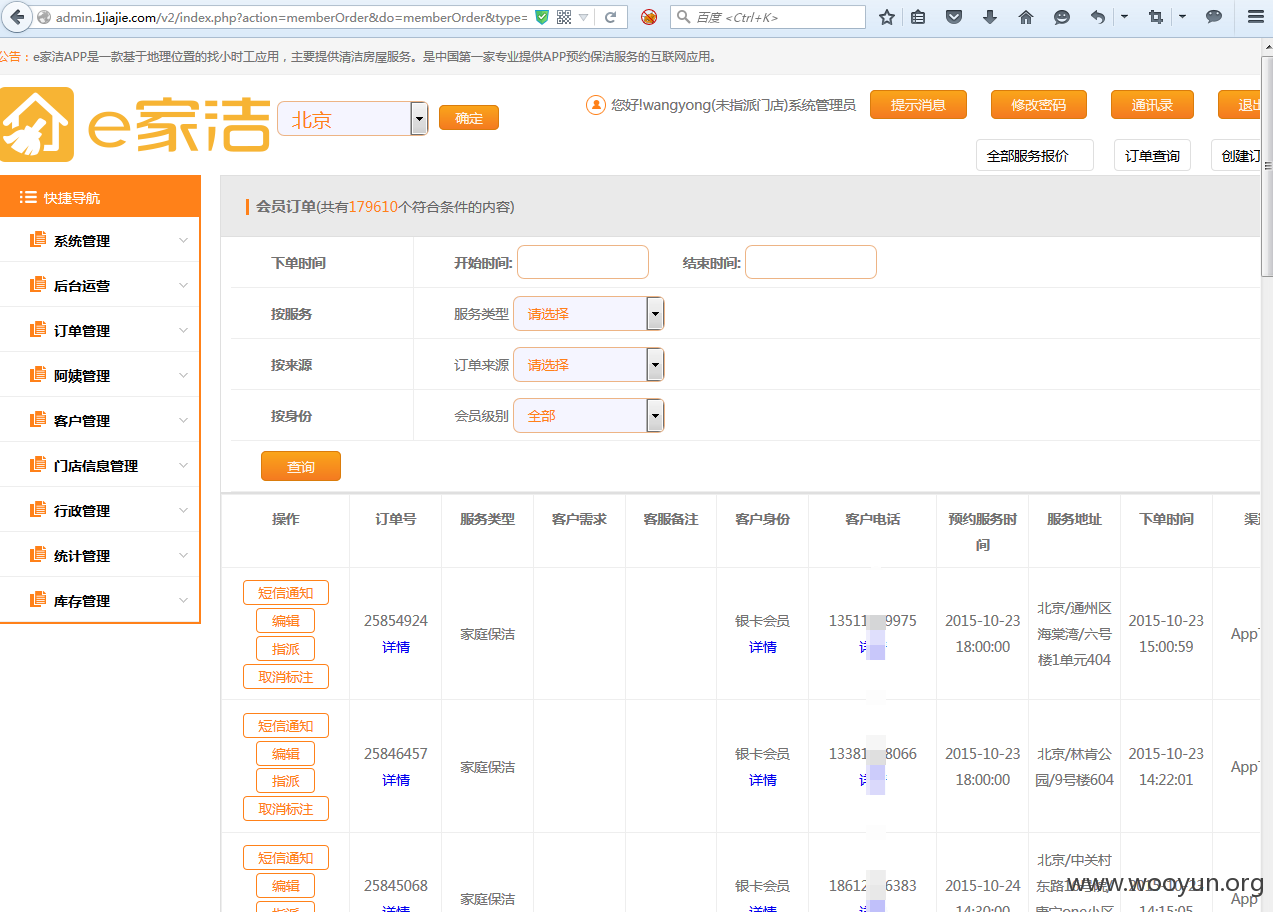This screenshot has height=912, width=1273.
Task: Click the undo curved arrow toolbar icon
Action: click(1098, 17)
